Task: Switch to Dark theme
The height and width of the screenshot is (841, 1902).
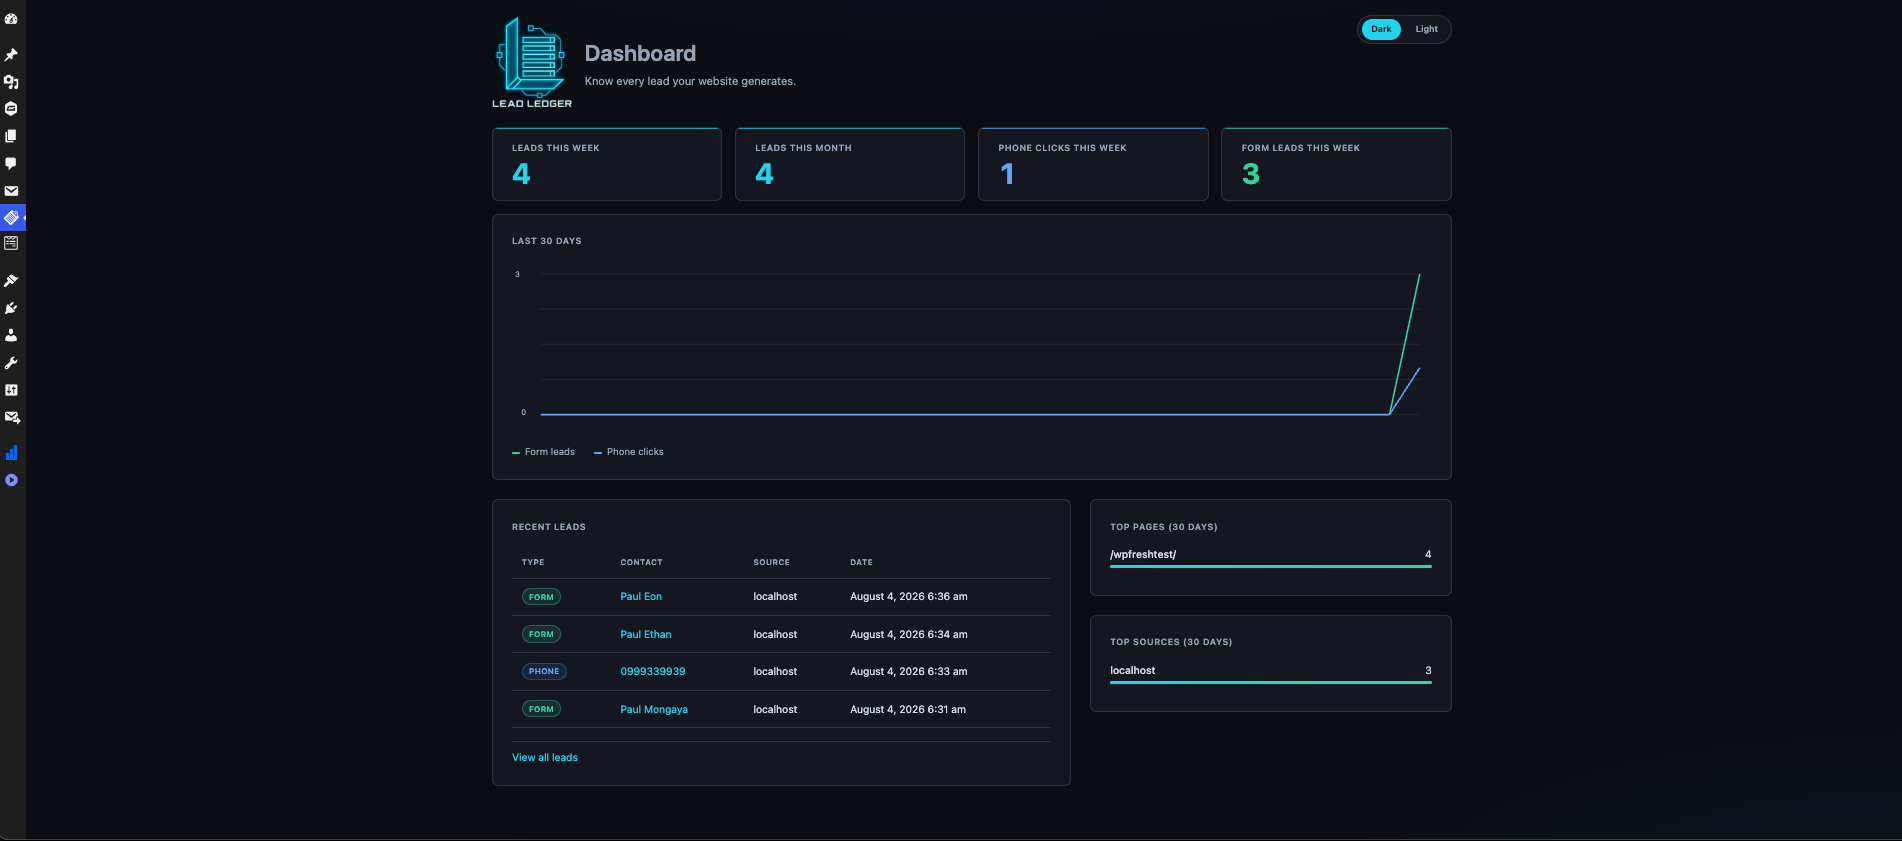Action: click(x=1381, y=29)
